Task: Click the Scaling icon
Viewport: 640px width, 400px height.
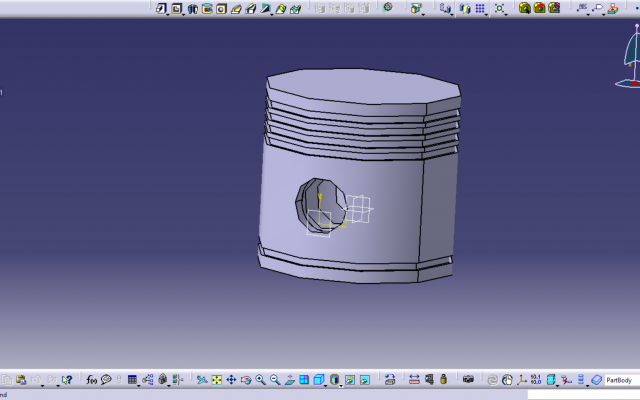Action: [499, 8]
